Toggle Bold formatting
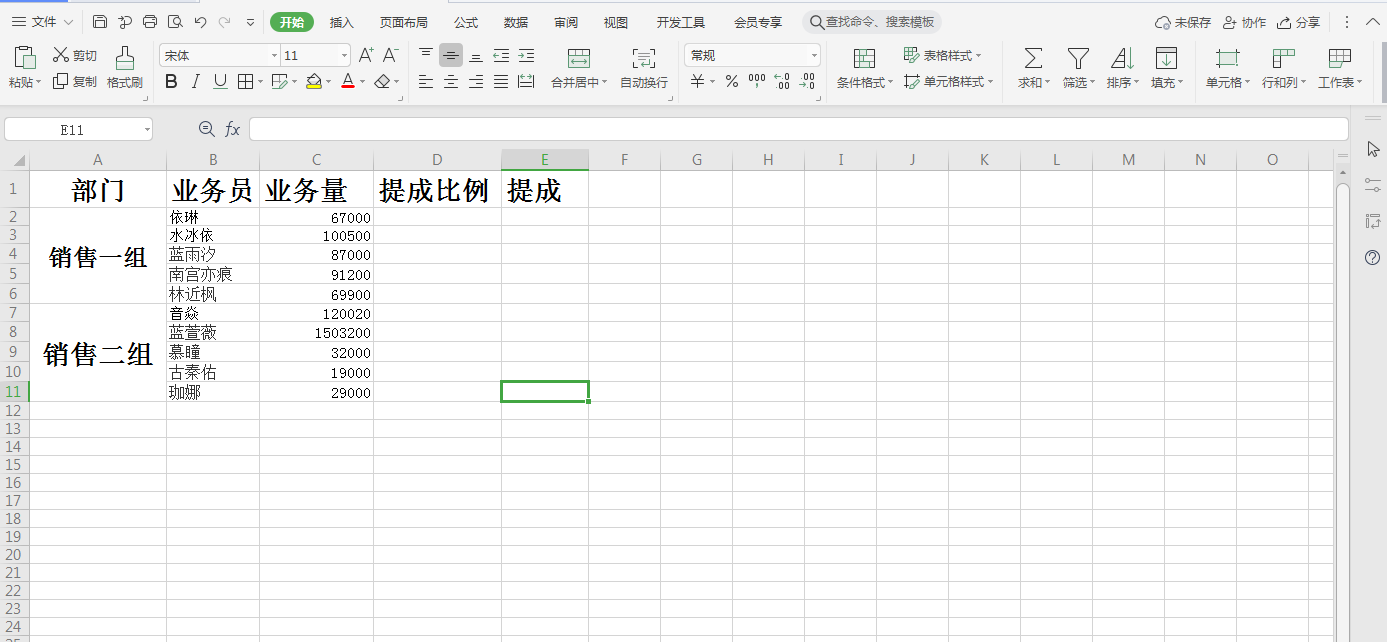The height and width of the screenshot is (642, 1387). [171, 82]
